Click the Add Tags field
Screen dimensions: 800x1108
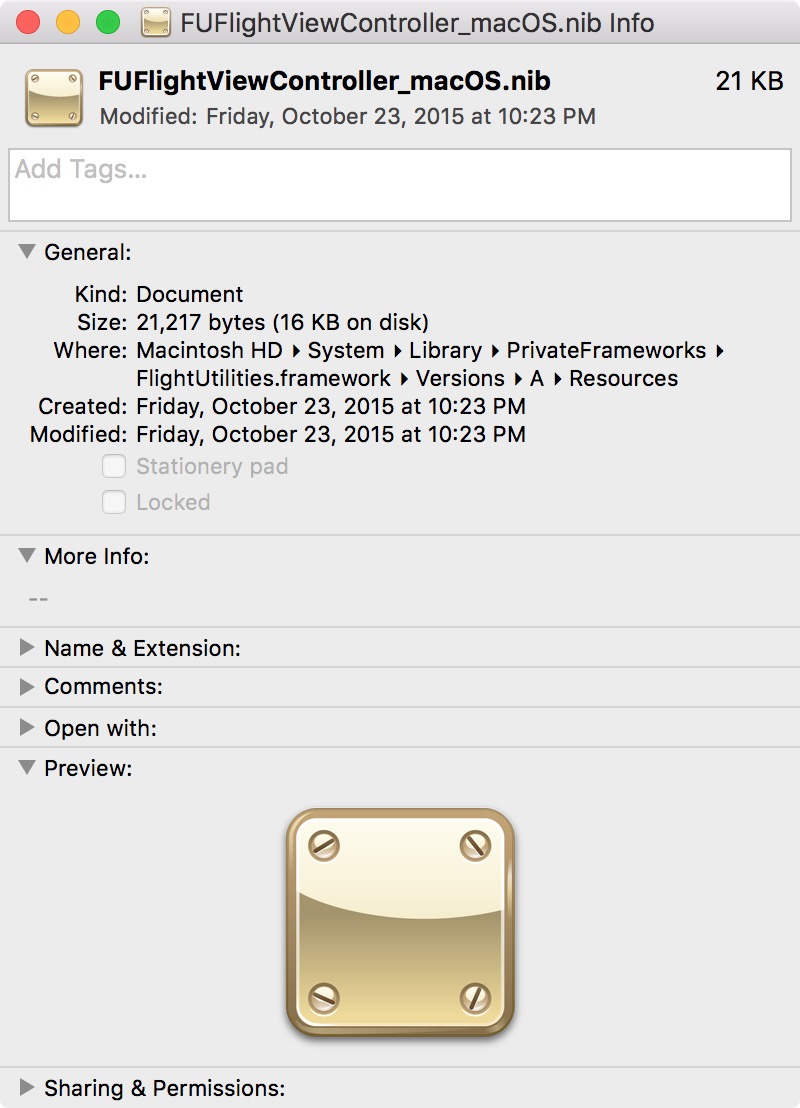click(400, 186)
